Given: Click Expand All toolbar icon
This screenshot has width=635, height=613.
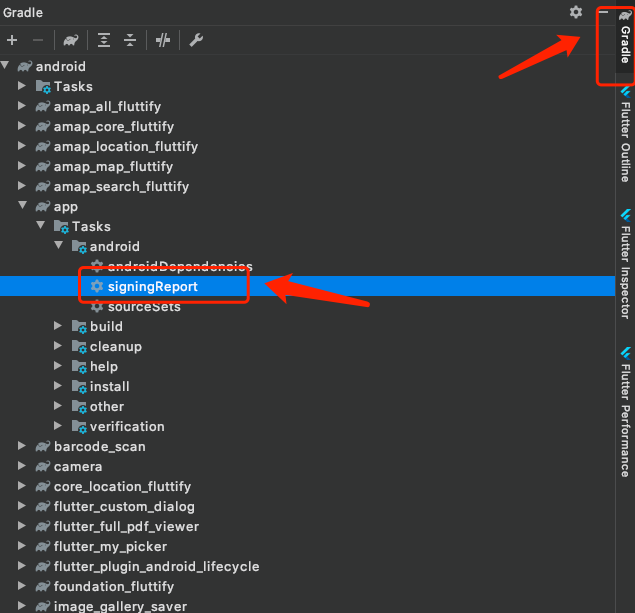Looking at the screenshot, I should 104,40.
